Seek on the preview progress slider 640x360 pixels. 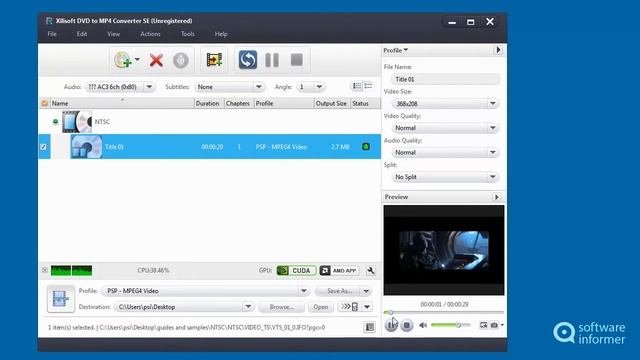point(444,313)
